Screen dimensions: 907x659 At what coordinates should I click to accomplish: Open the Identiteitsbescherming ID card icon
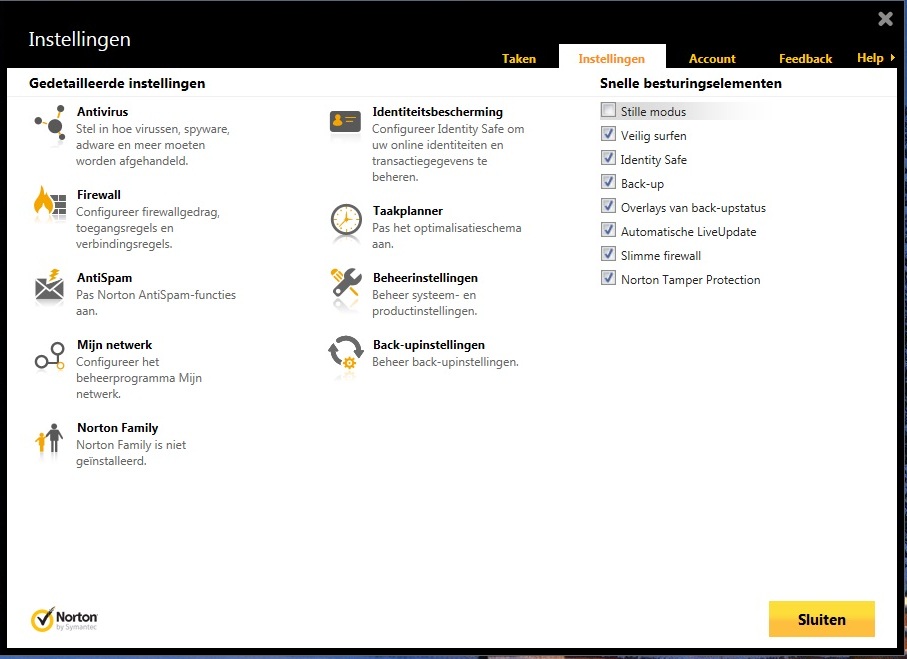click(345, 122)
